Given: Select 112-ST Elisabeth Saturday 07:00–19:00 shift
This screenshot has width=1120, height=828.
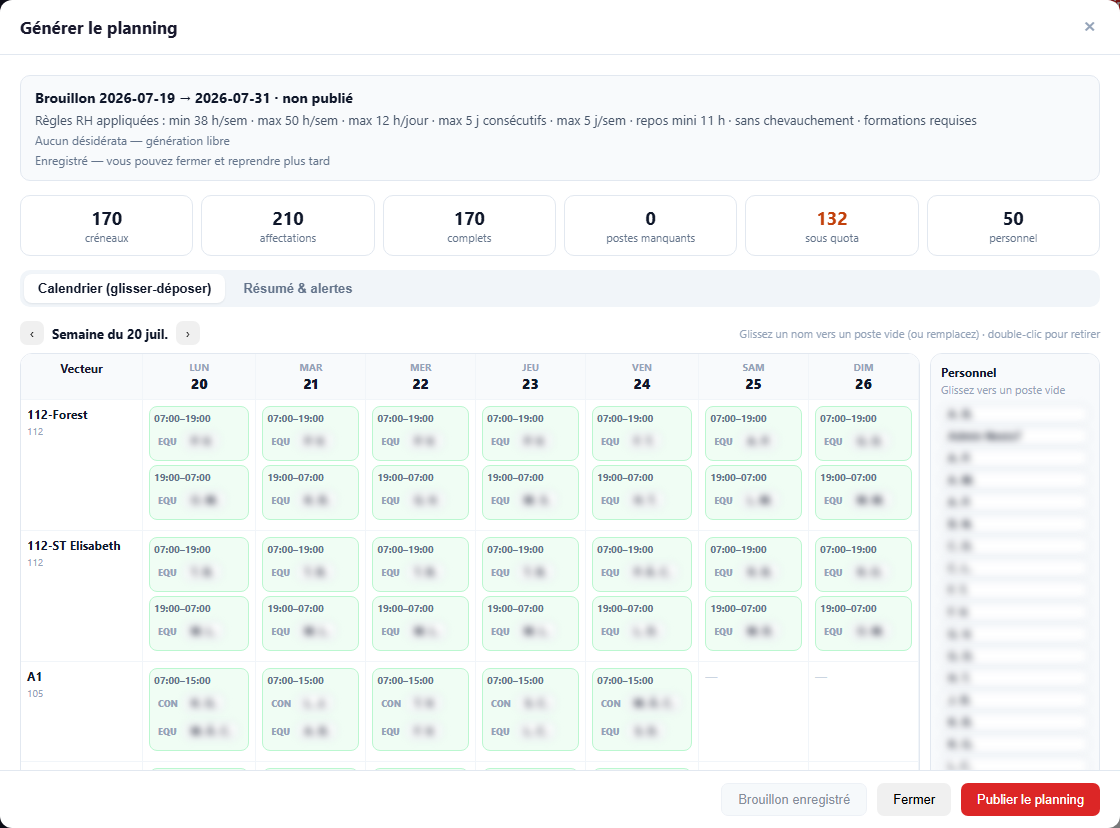Looking at the screenshot, I should 753,564.
